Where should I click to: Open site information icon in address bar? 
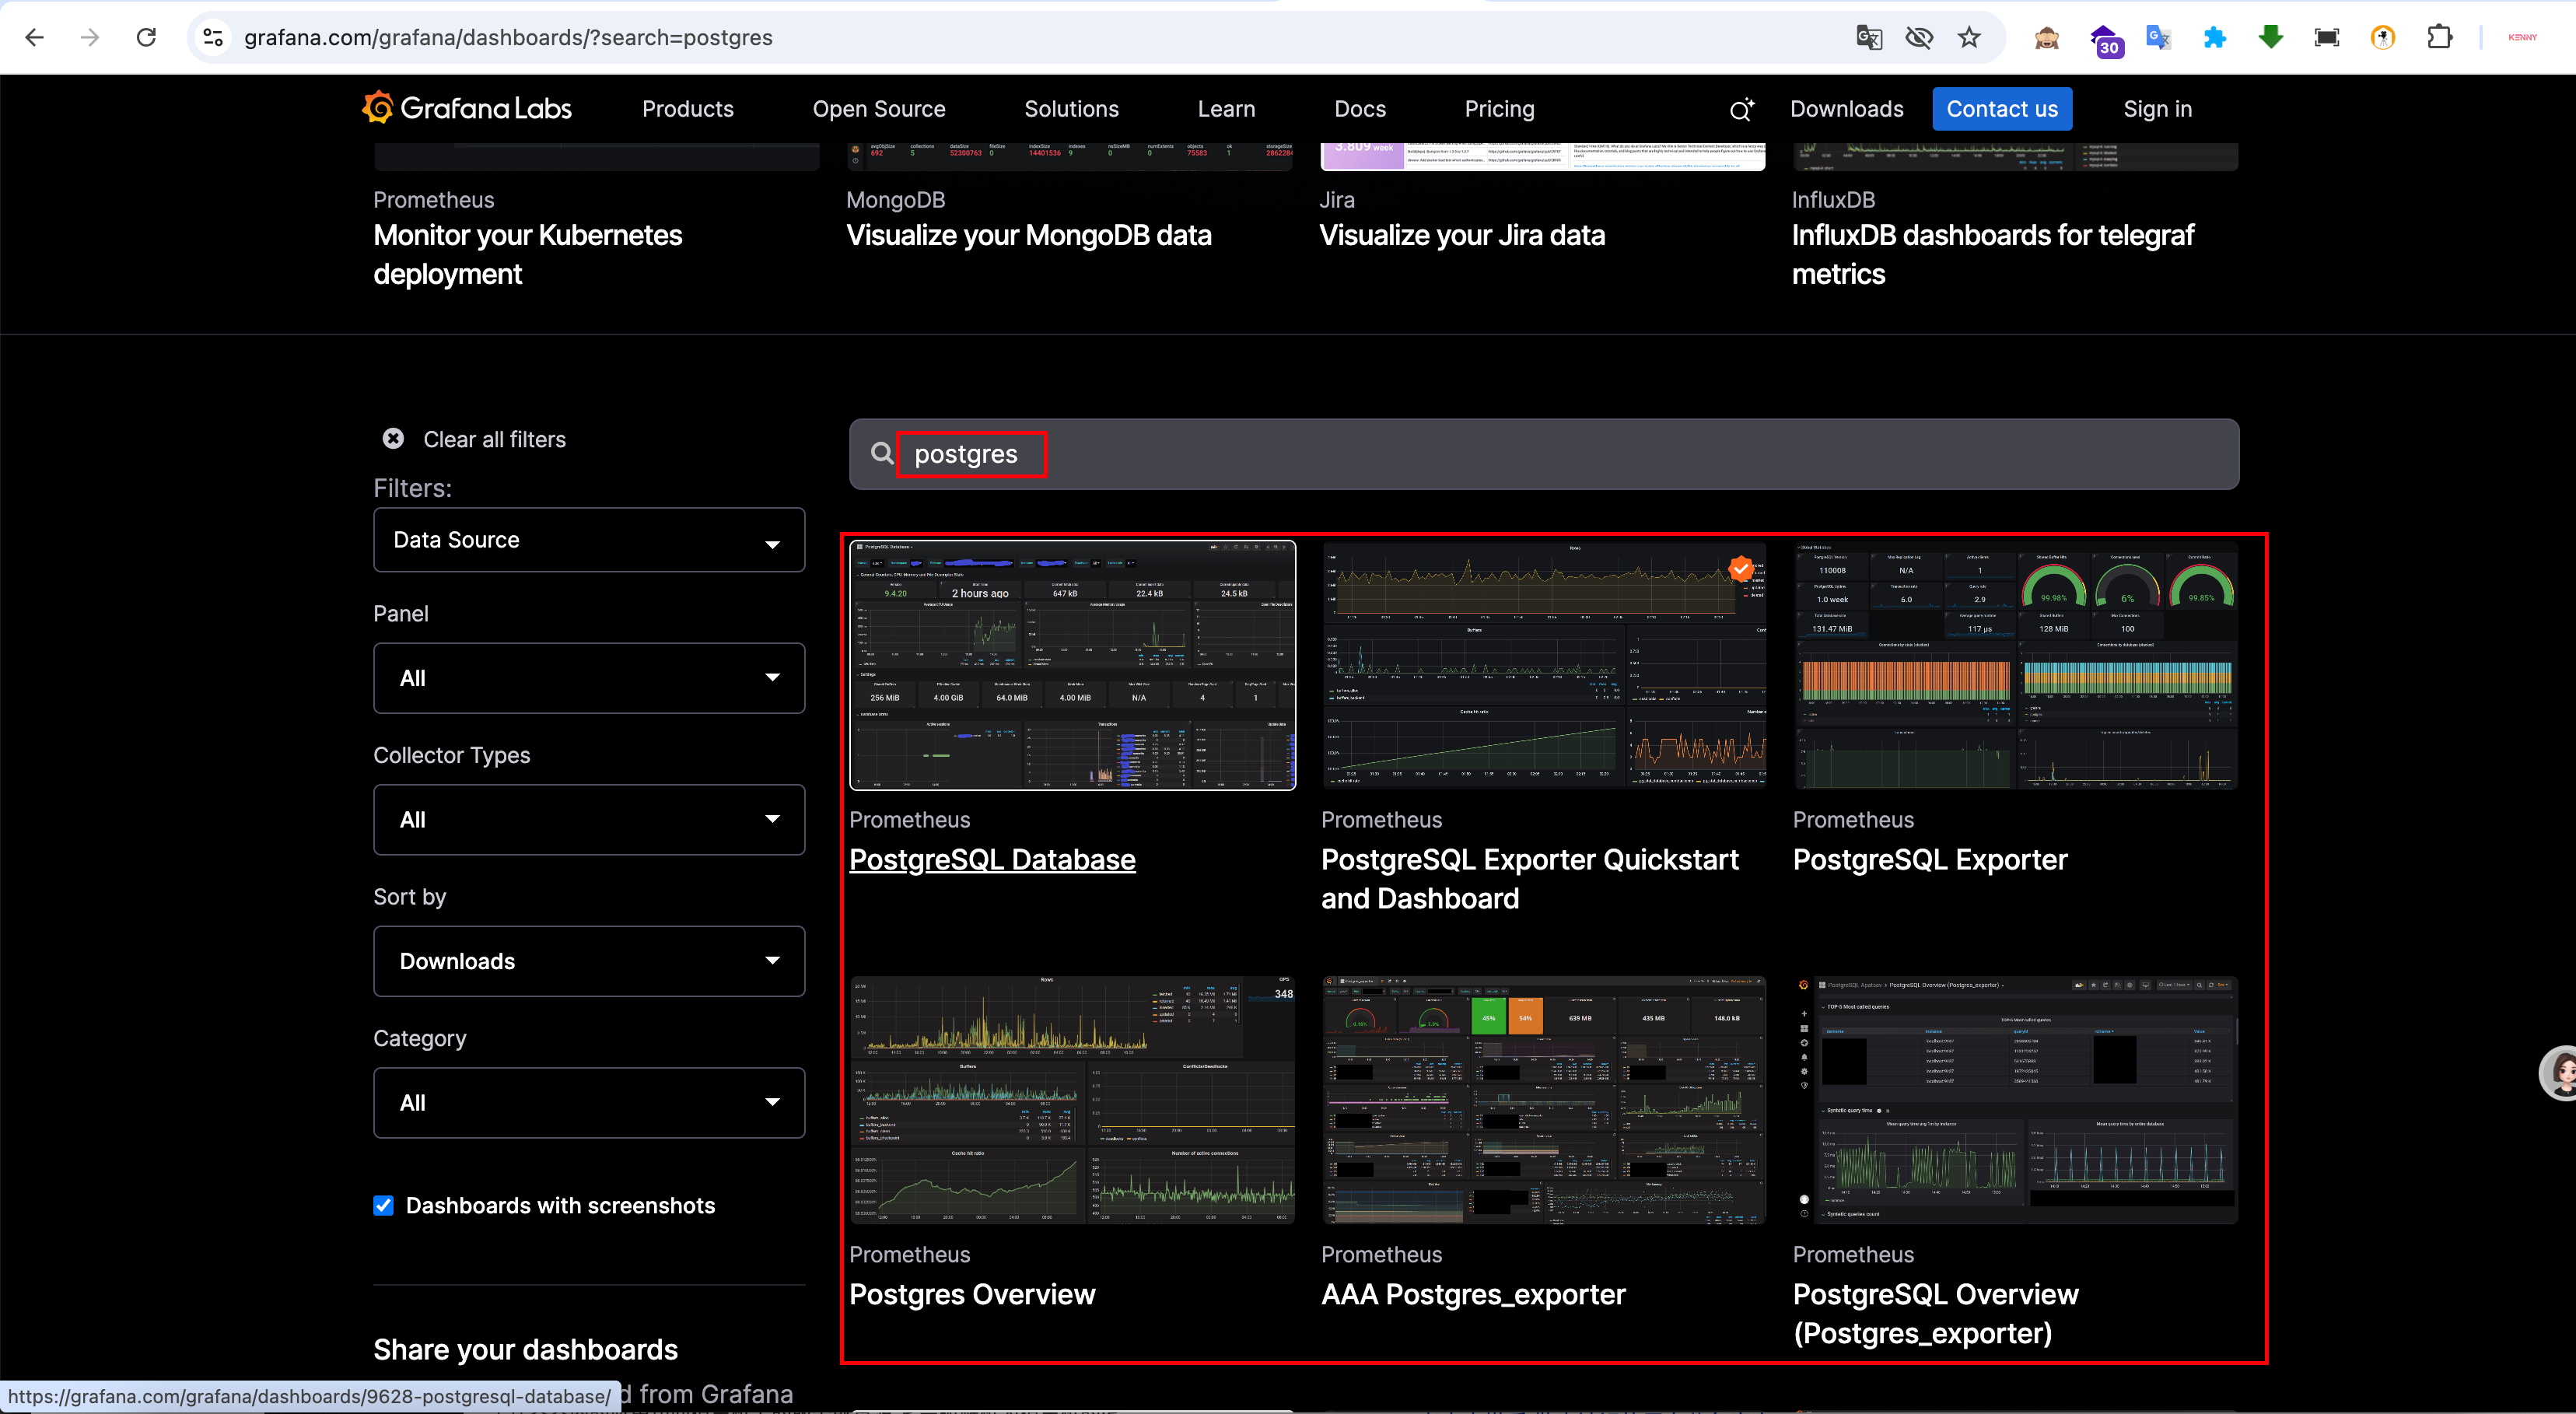click(213, 37)
